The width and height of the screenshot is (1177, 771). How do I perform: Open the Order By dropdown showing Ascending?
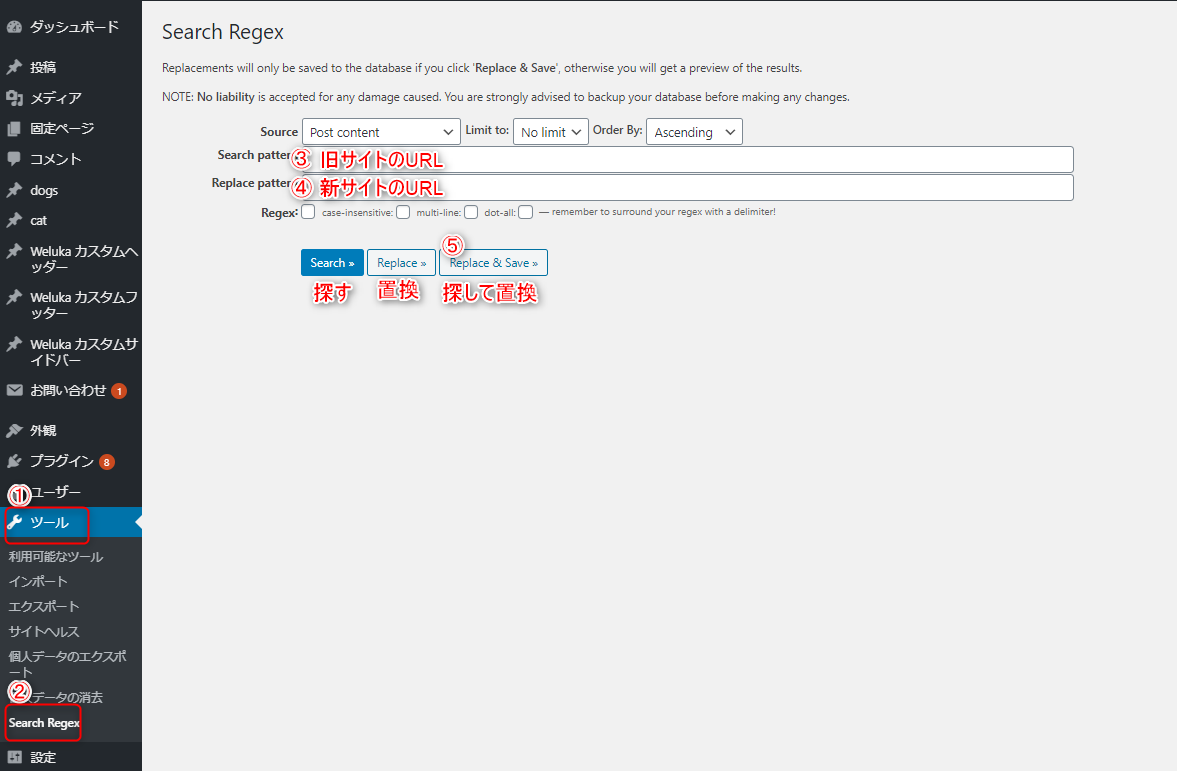[x=694, y=132]
